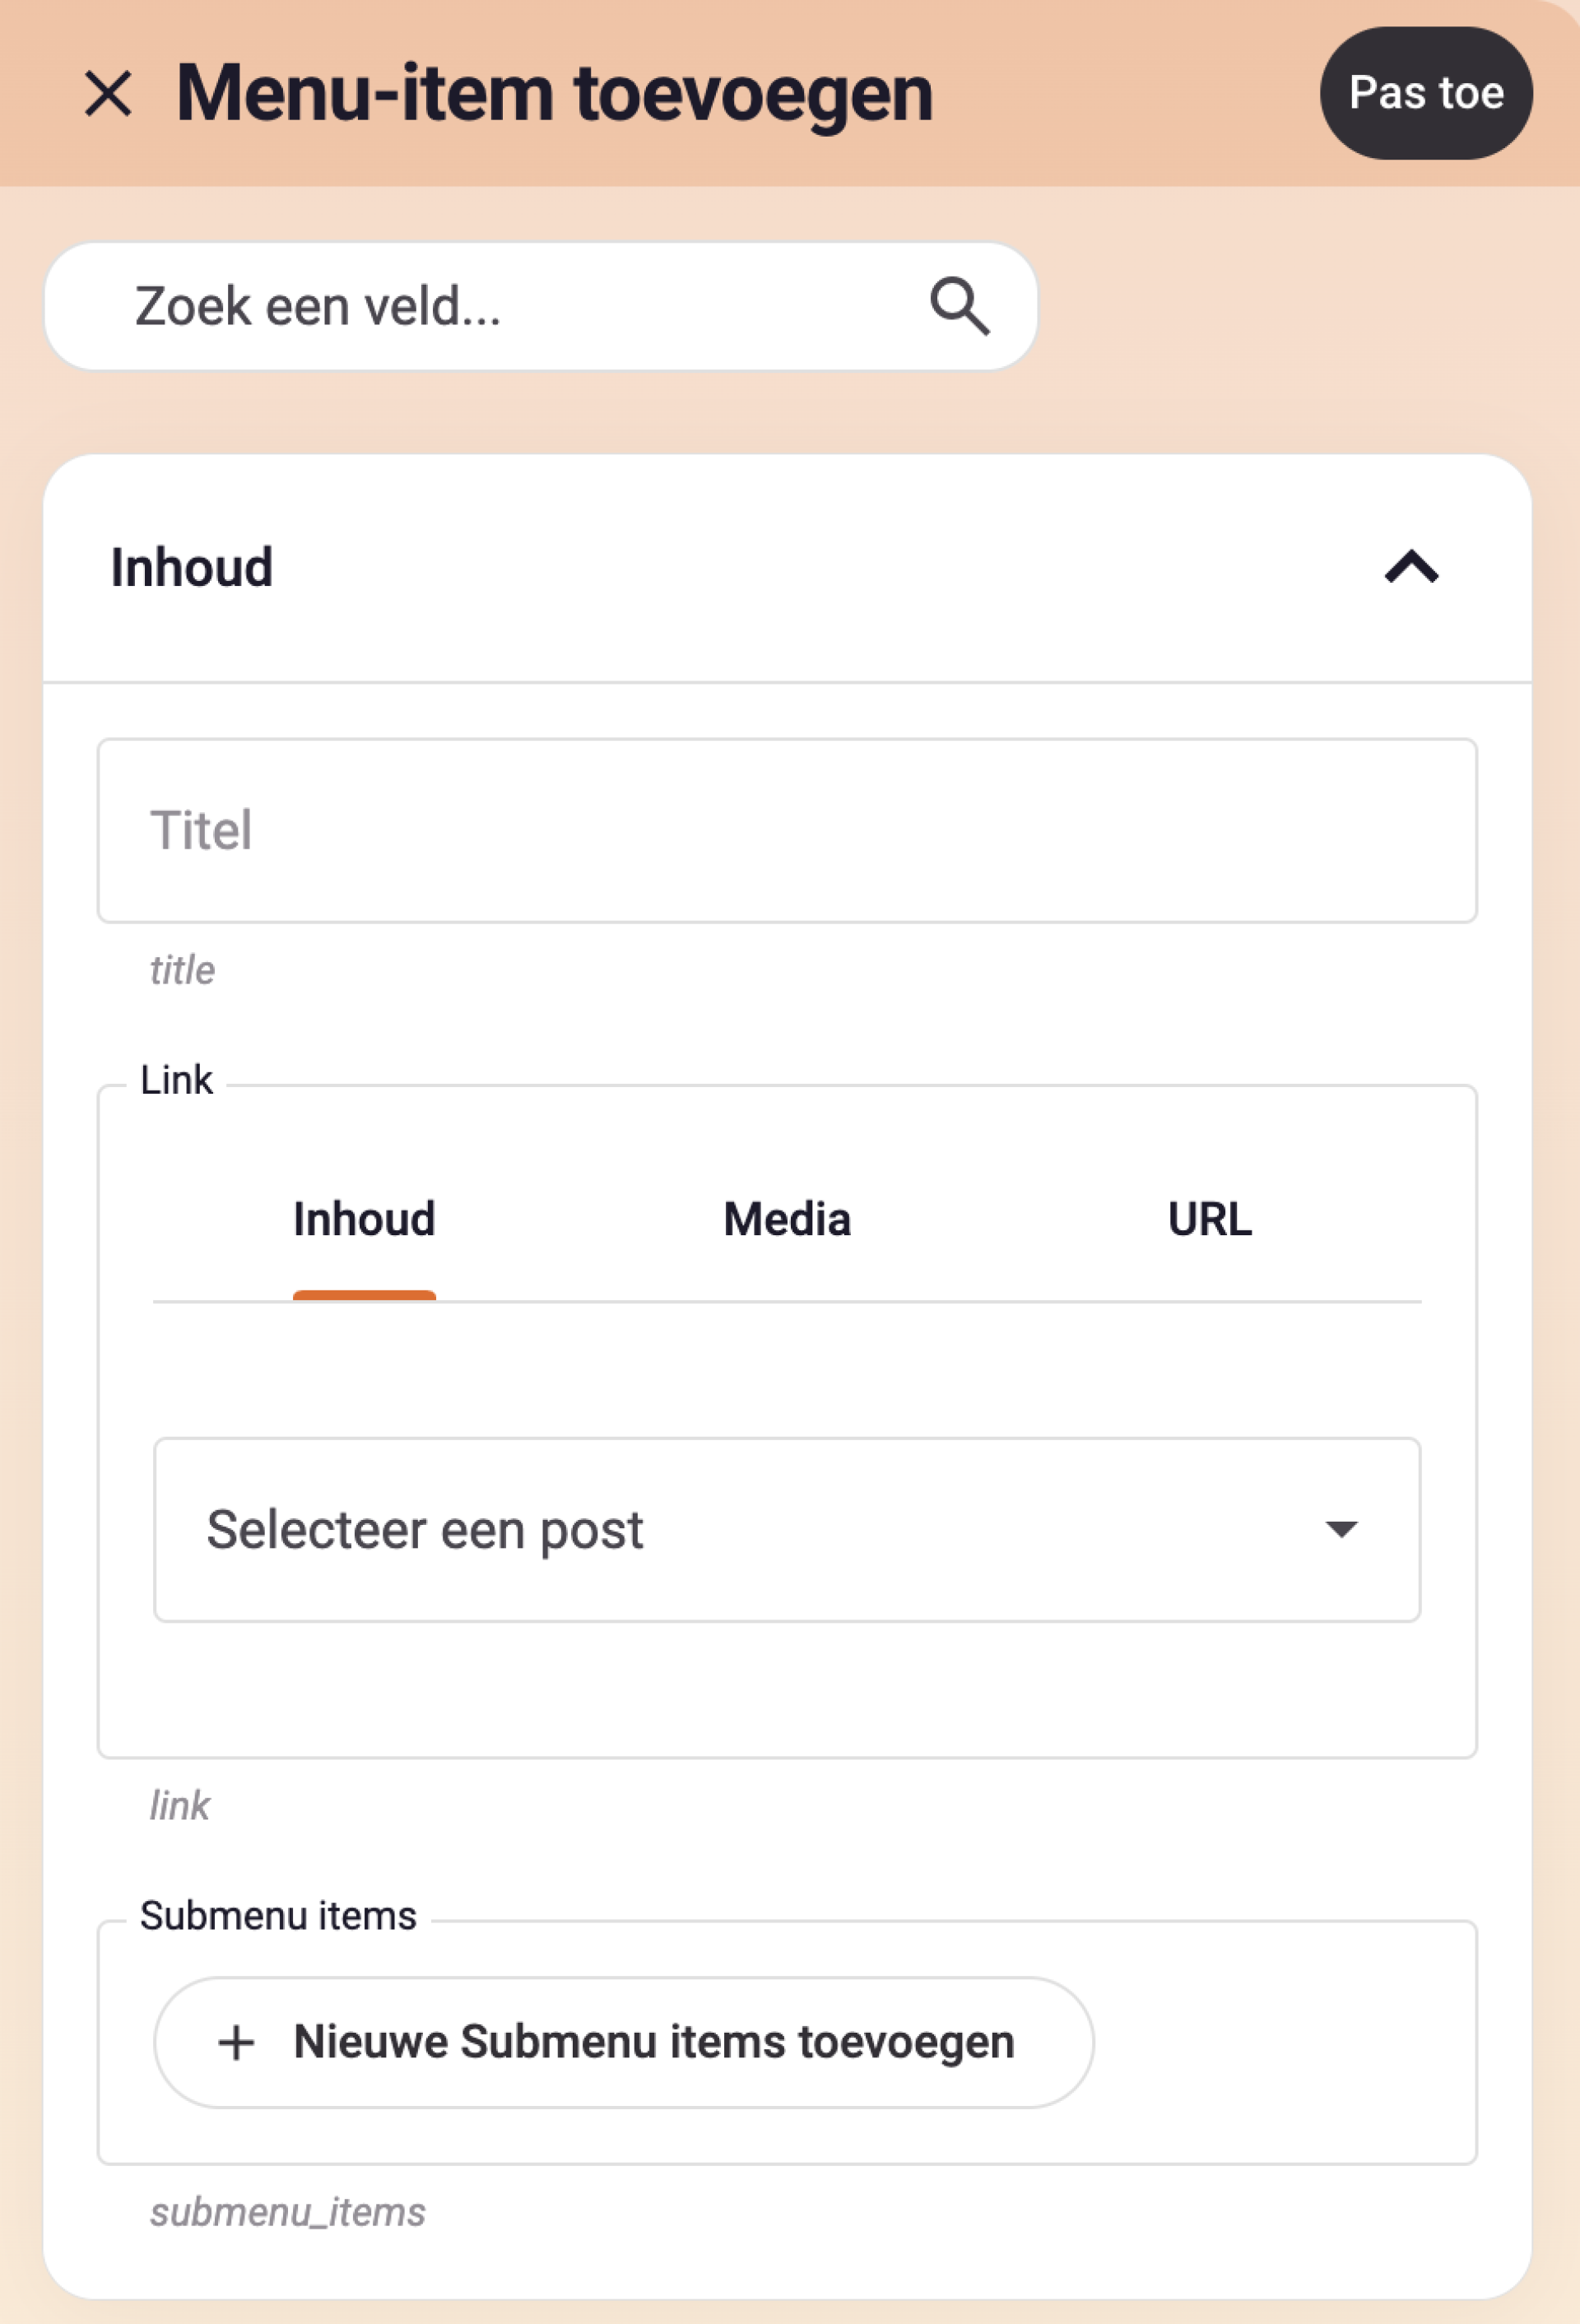Image resolution: width=1580 pixels, height=2324 pixels.
Task: Click the Pas toe button
Action: 1426,93
